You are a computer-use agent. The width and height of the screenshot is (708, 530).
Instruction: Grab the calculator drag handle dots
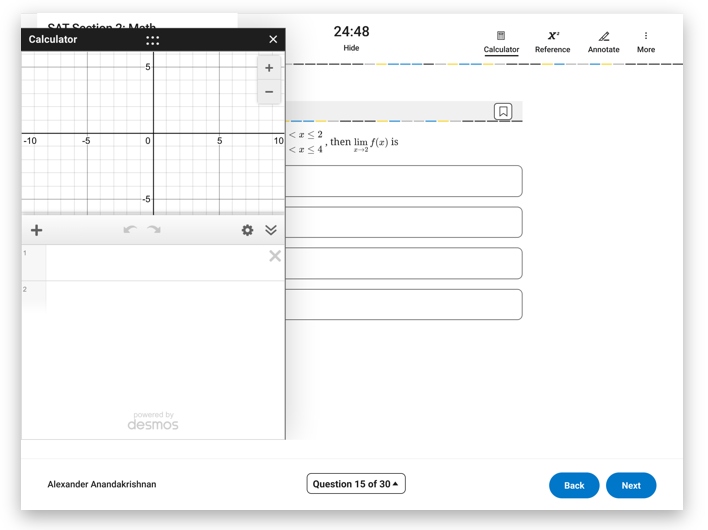153,40
